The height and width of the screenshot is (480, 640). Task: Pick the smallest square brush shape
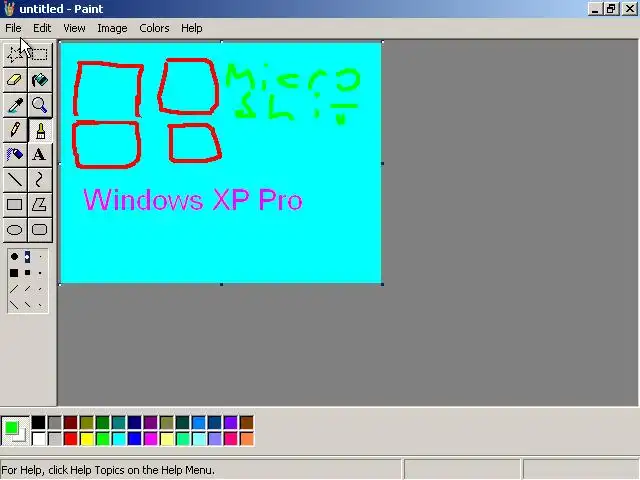click(40, 273)
